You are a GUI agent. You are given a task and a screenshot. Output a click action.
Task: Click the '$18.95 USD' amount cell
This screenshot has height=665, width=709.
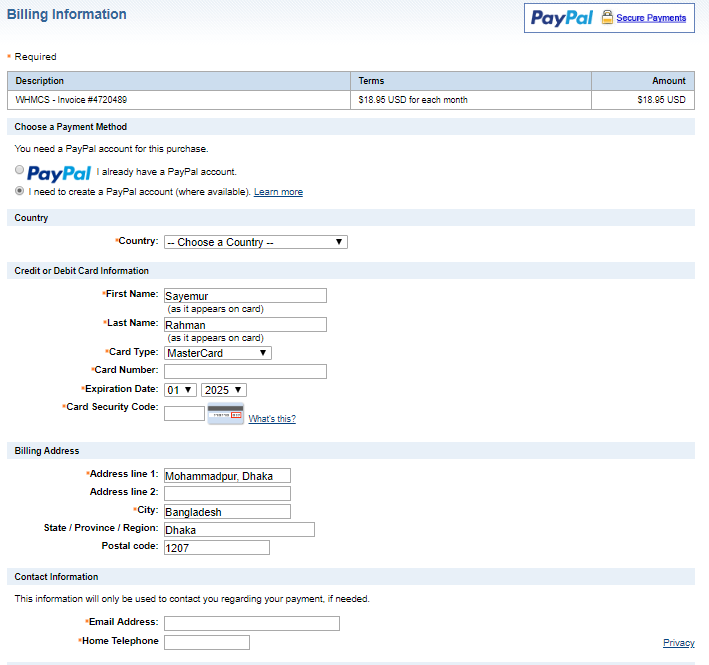pos(643,100)
